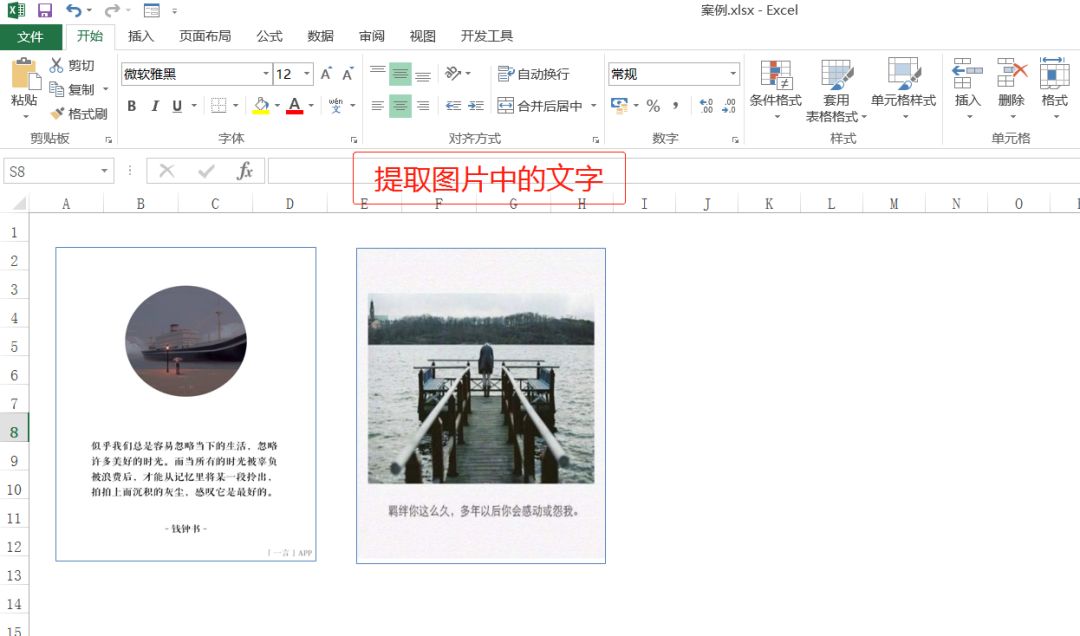Apply Percent Style to selection
Screen dimensions: 1080x636
[651, 103]
